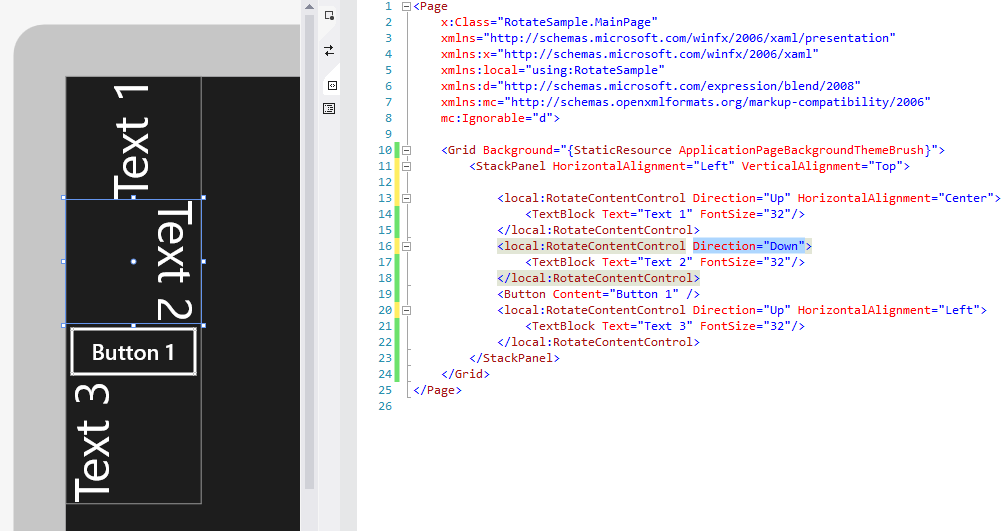The height and width of the screenshot is (531, 1005).
Task: Open the document outline icon
Action: point(329,108)
